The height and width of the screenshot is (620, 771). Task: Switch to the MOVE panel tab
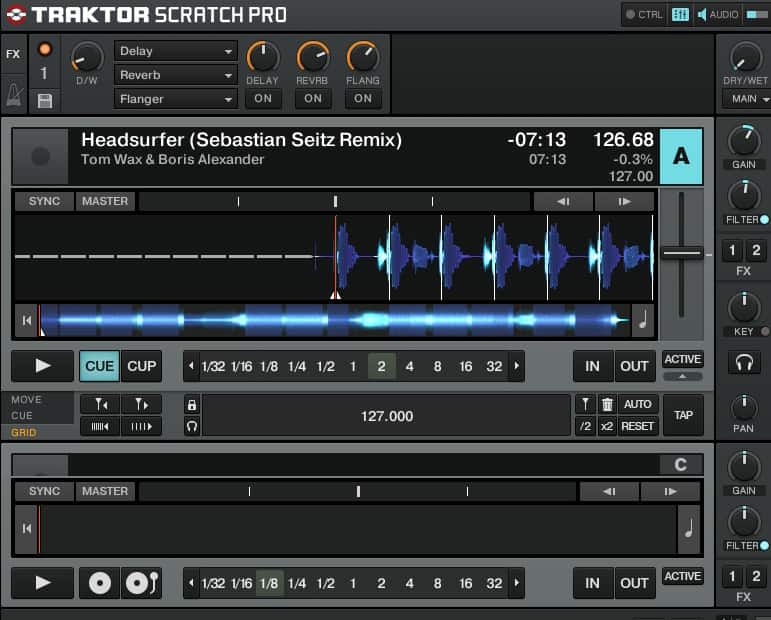27,400
